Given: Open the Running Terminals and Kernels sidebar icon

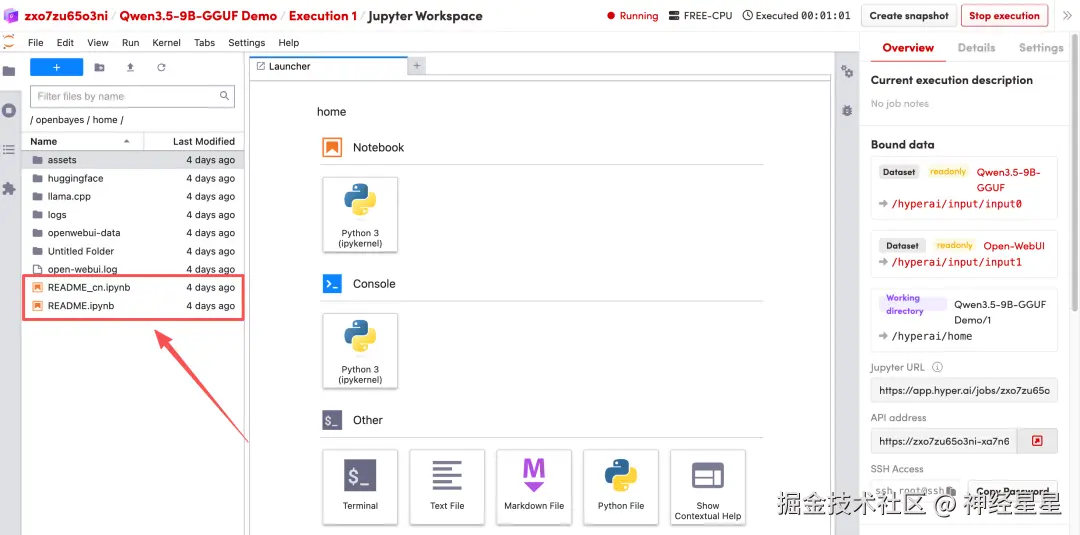Looking at the screenshot, I should point(9,110).
